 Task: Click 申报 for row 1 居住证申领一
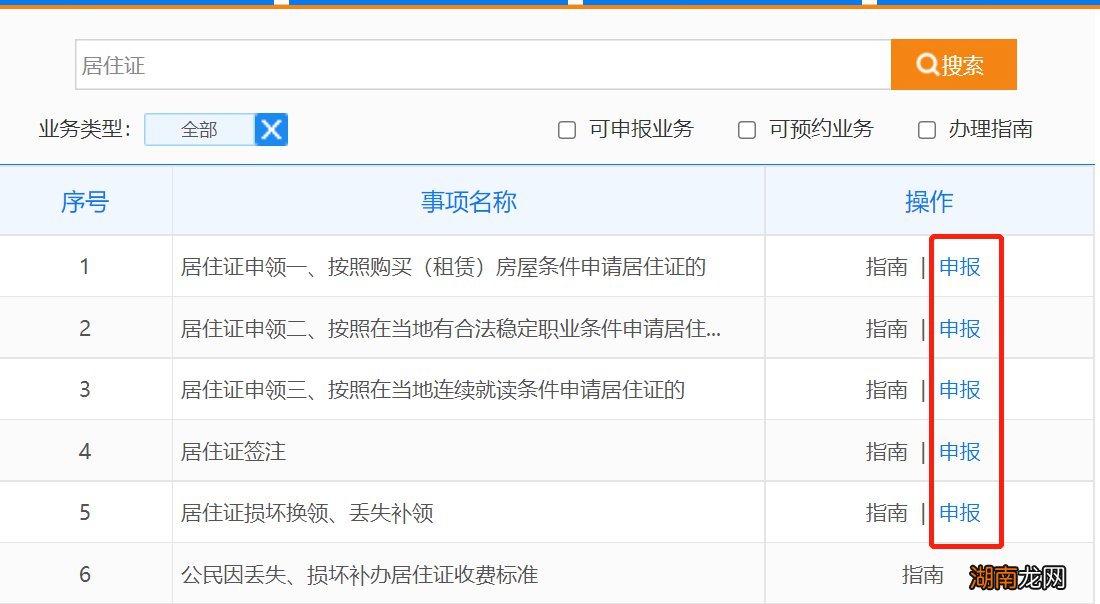[x=960, y=267]
